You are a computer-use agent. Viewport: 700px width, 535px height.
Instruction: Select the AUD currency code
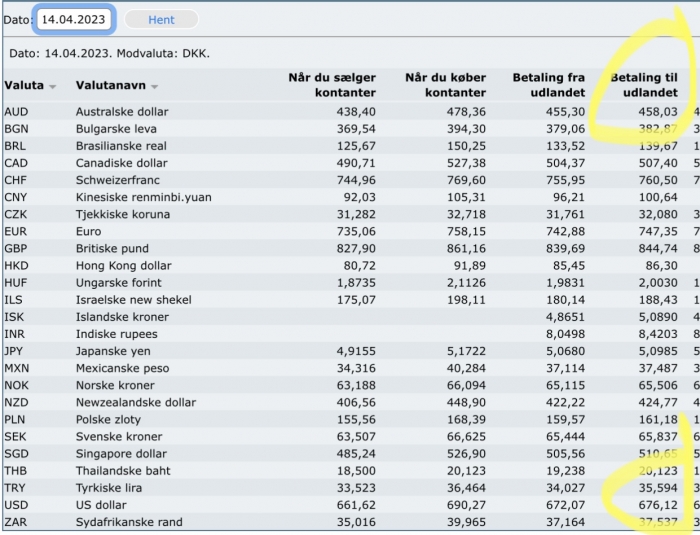click(16, 112)
